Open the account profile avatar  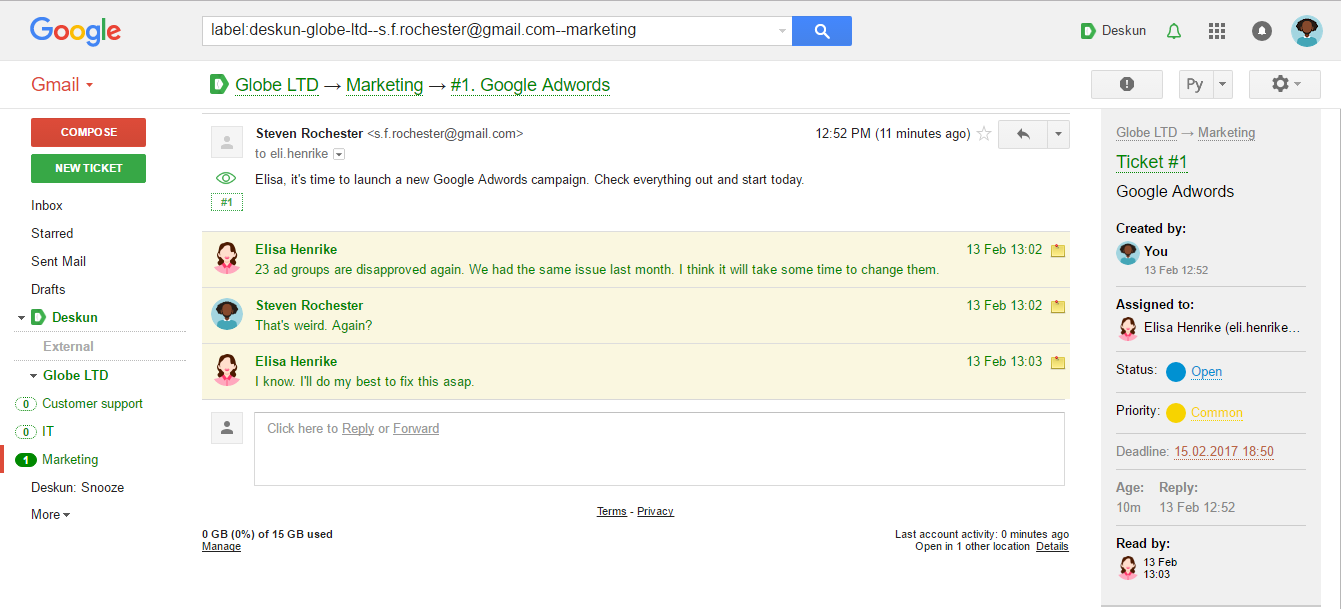[1307, 31]
